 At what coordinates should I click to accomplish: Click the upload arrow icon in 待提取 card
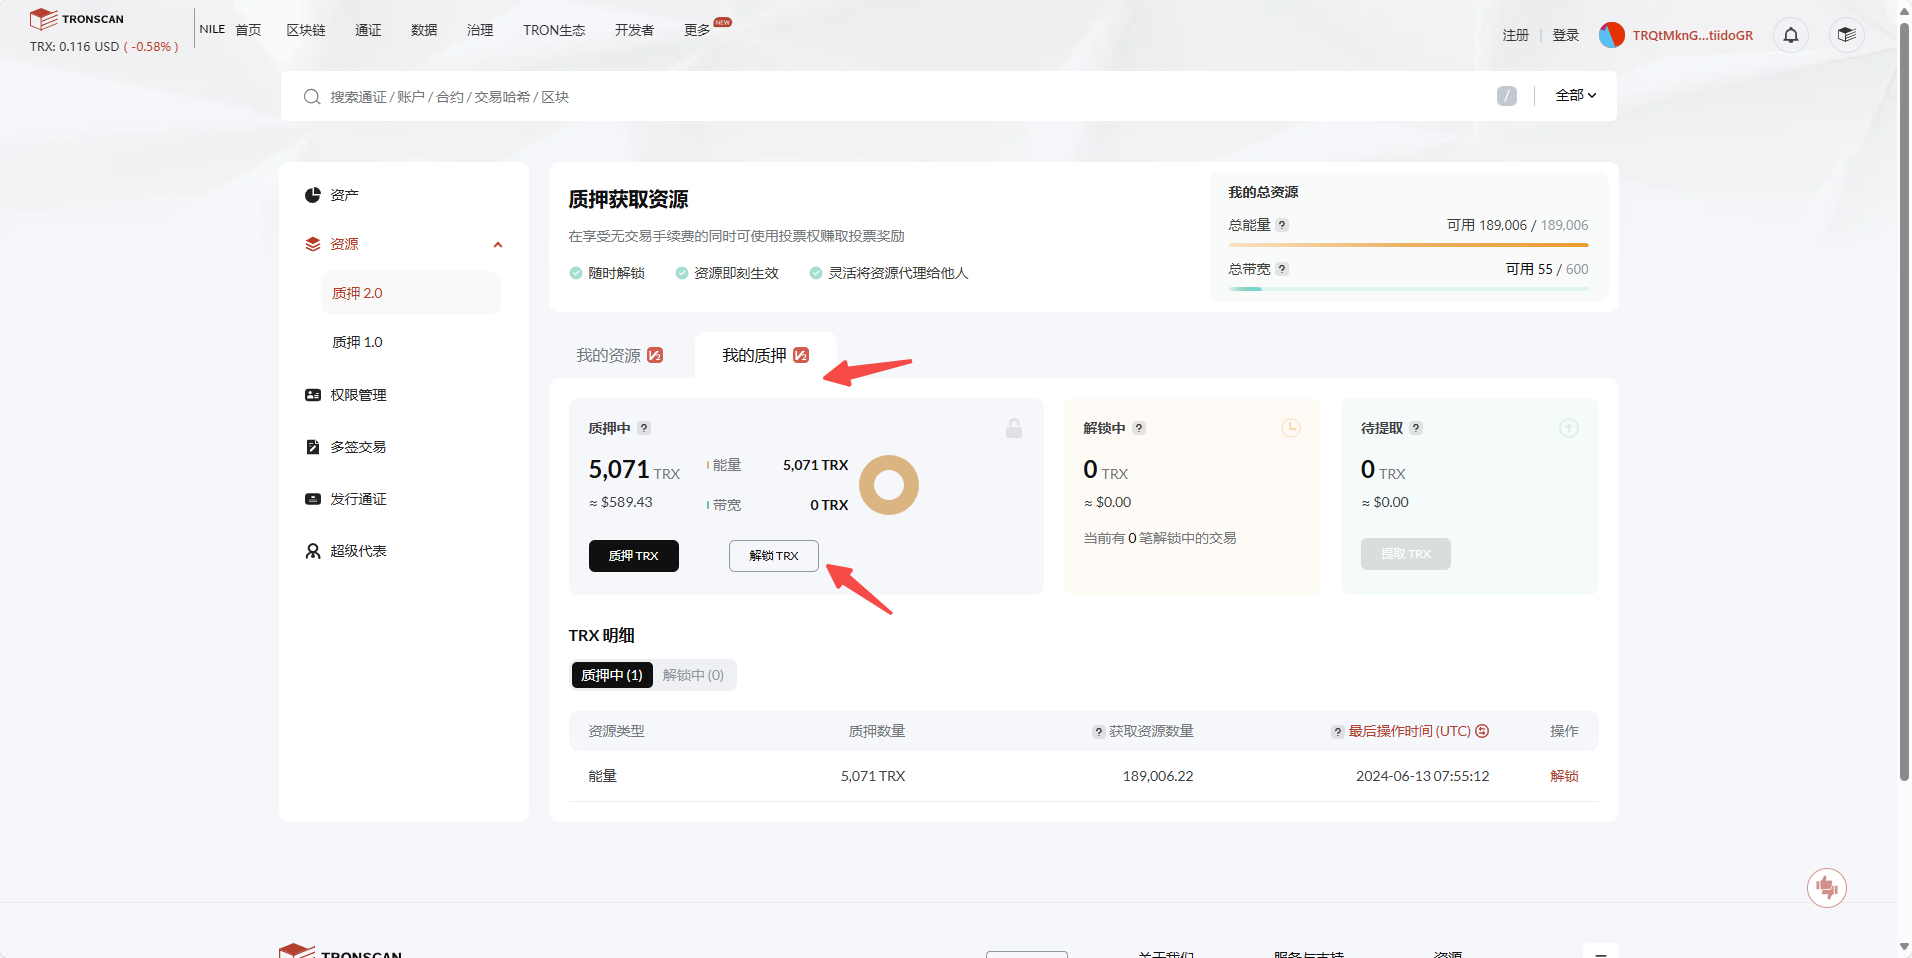pos(1569,428)
